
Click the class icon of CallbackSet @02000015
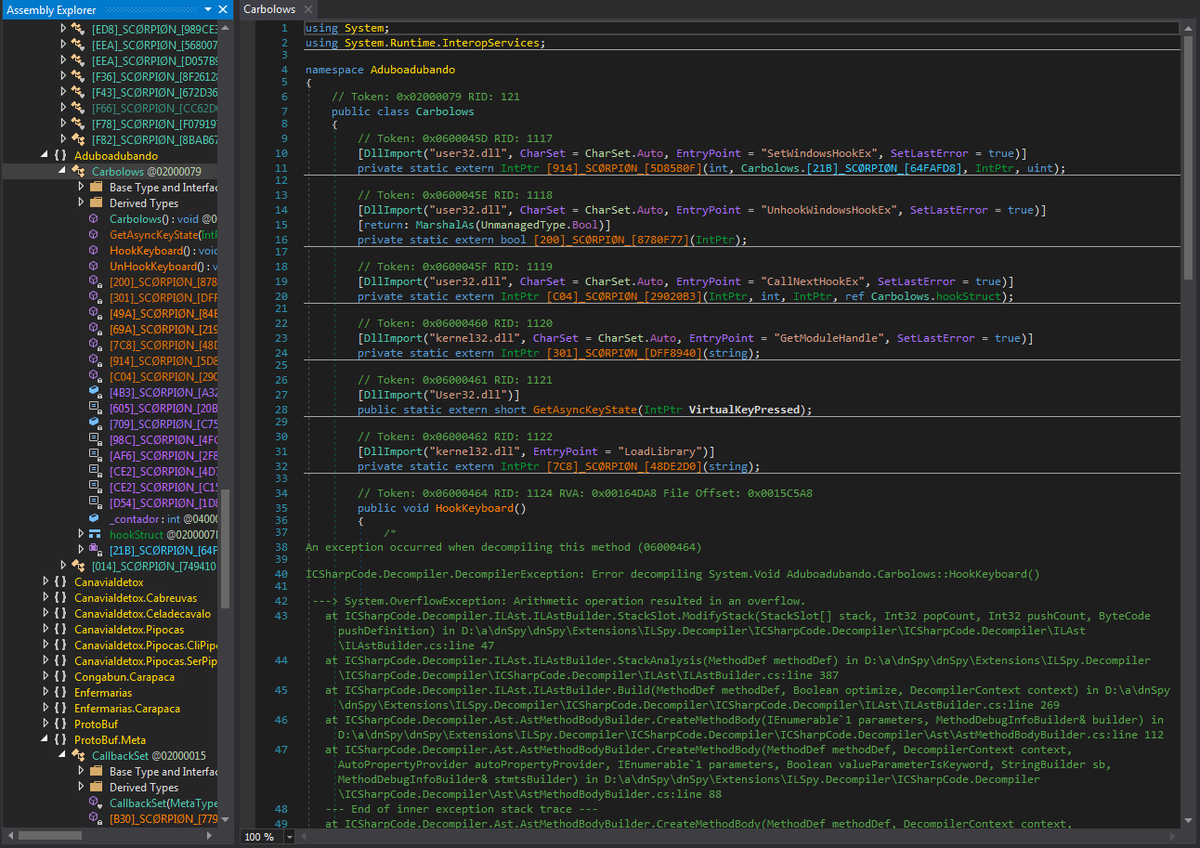point(78,756)
